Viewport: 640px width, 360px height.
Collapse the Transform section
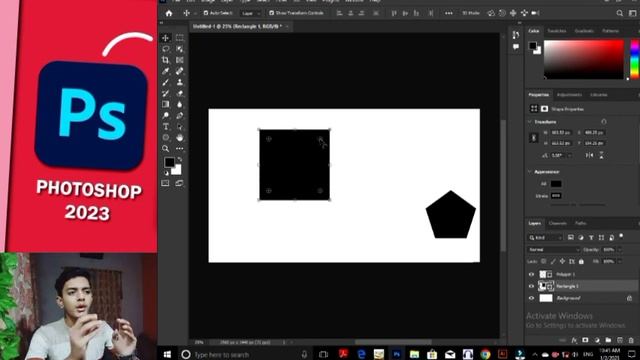530,122
